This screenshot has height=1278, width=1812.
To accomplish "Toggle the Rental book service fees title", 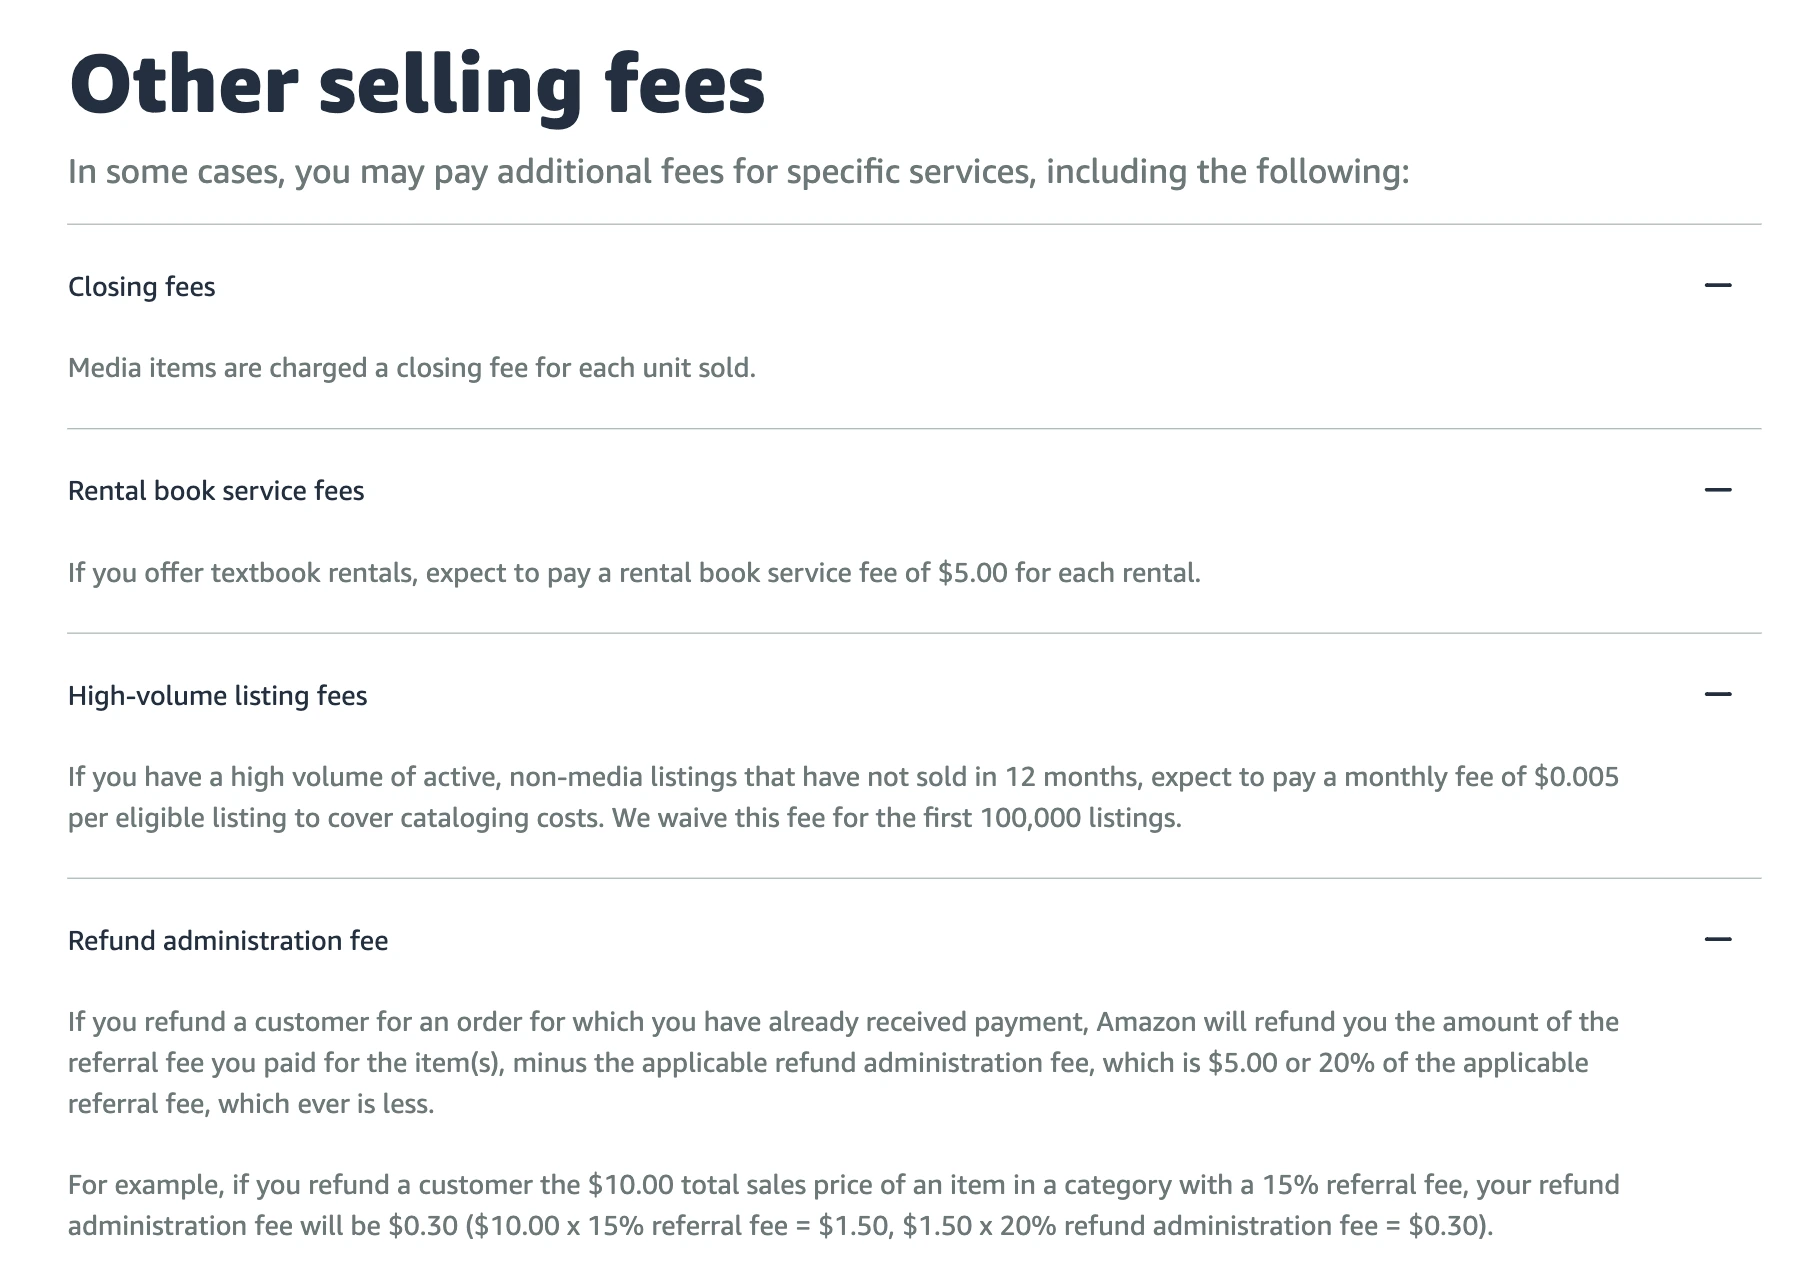I will coord(216,491).
